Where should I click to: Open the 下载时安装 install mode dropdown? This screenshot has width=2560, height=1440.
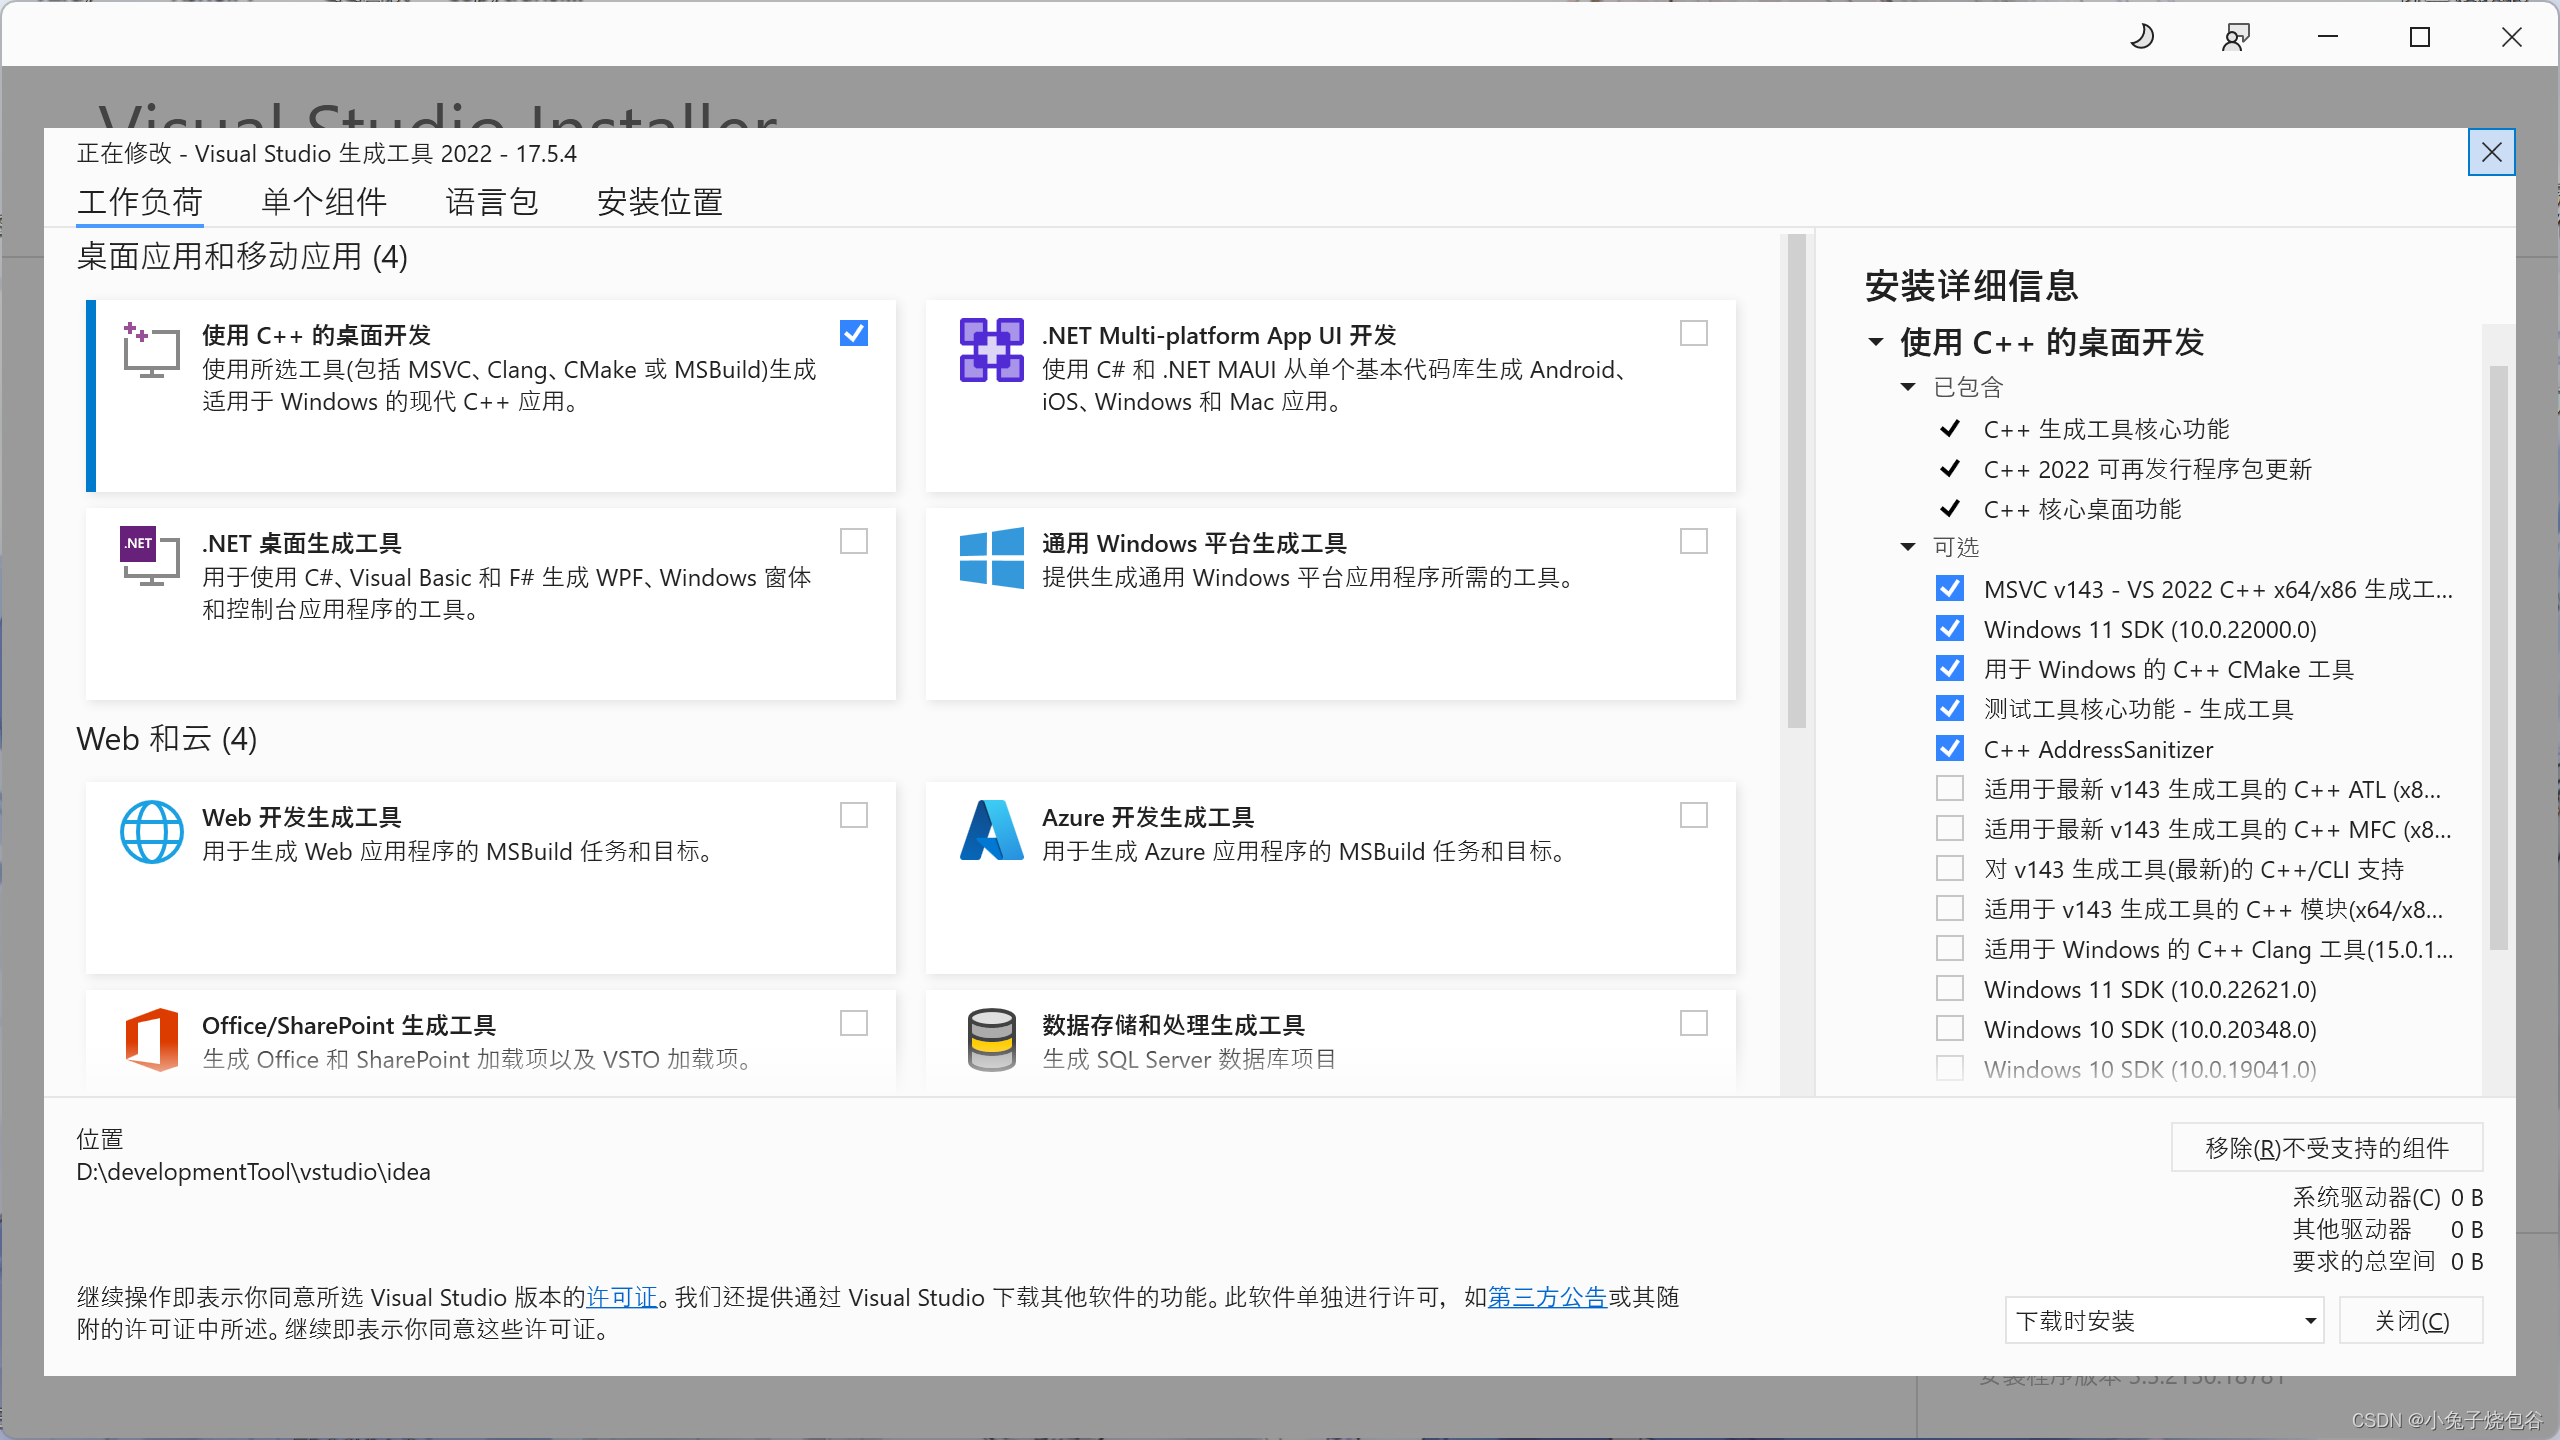click(2164, 1321)
